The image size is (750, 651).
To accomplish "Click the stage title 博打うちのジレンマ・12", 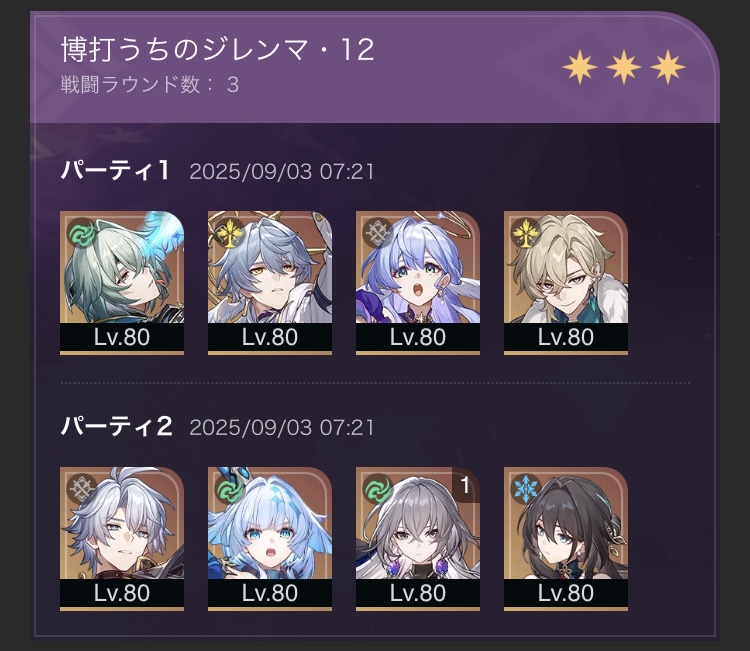I will pos(218,49).
